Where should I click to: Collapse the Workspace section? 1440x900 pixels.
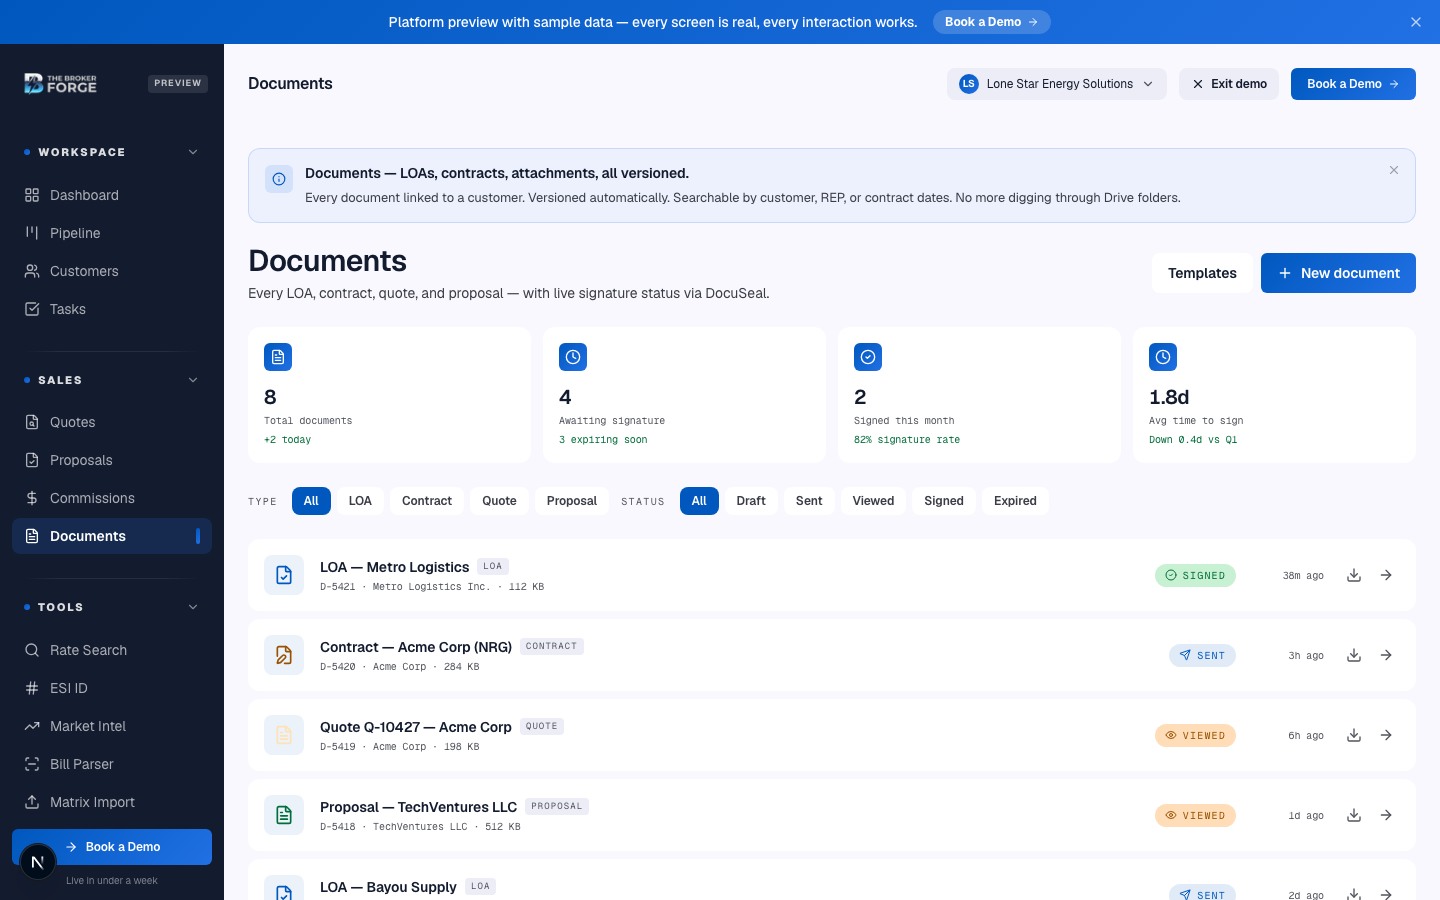pos(193,152)
